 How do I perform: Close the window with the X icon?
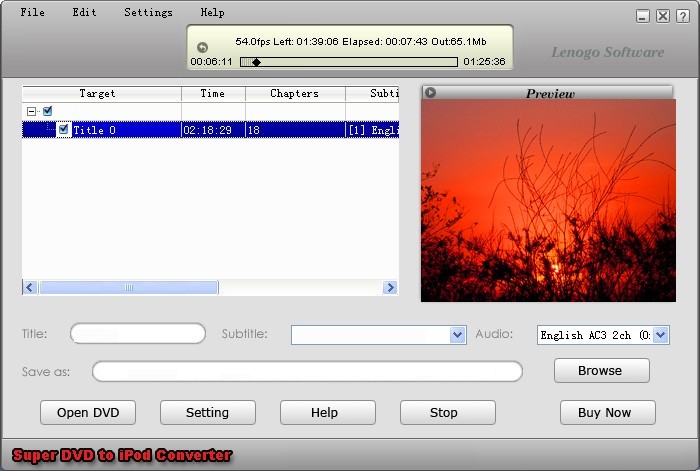(x=663, y=17)
